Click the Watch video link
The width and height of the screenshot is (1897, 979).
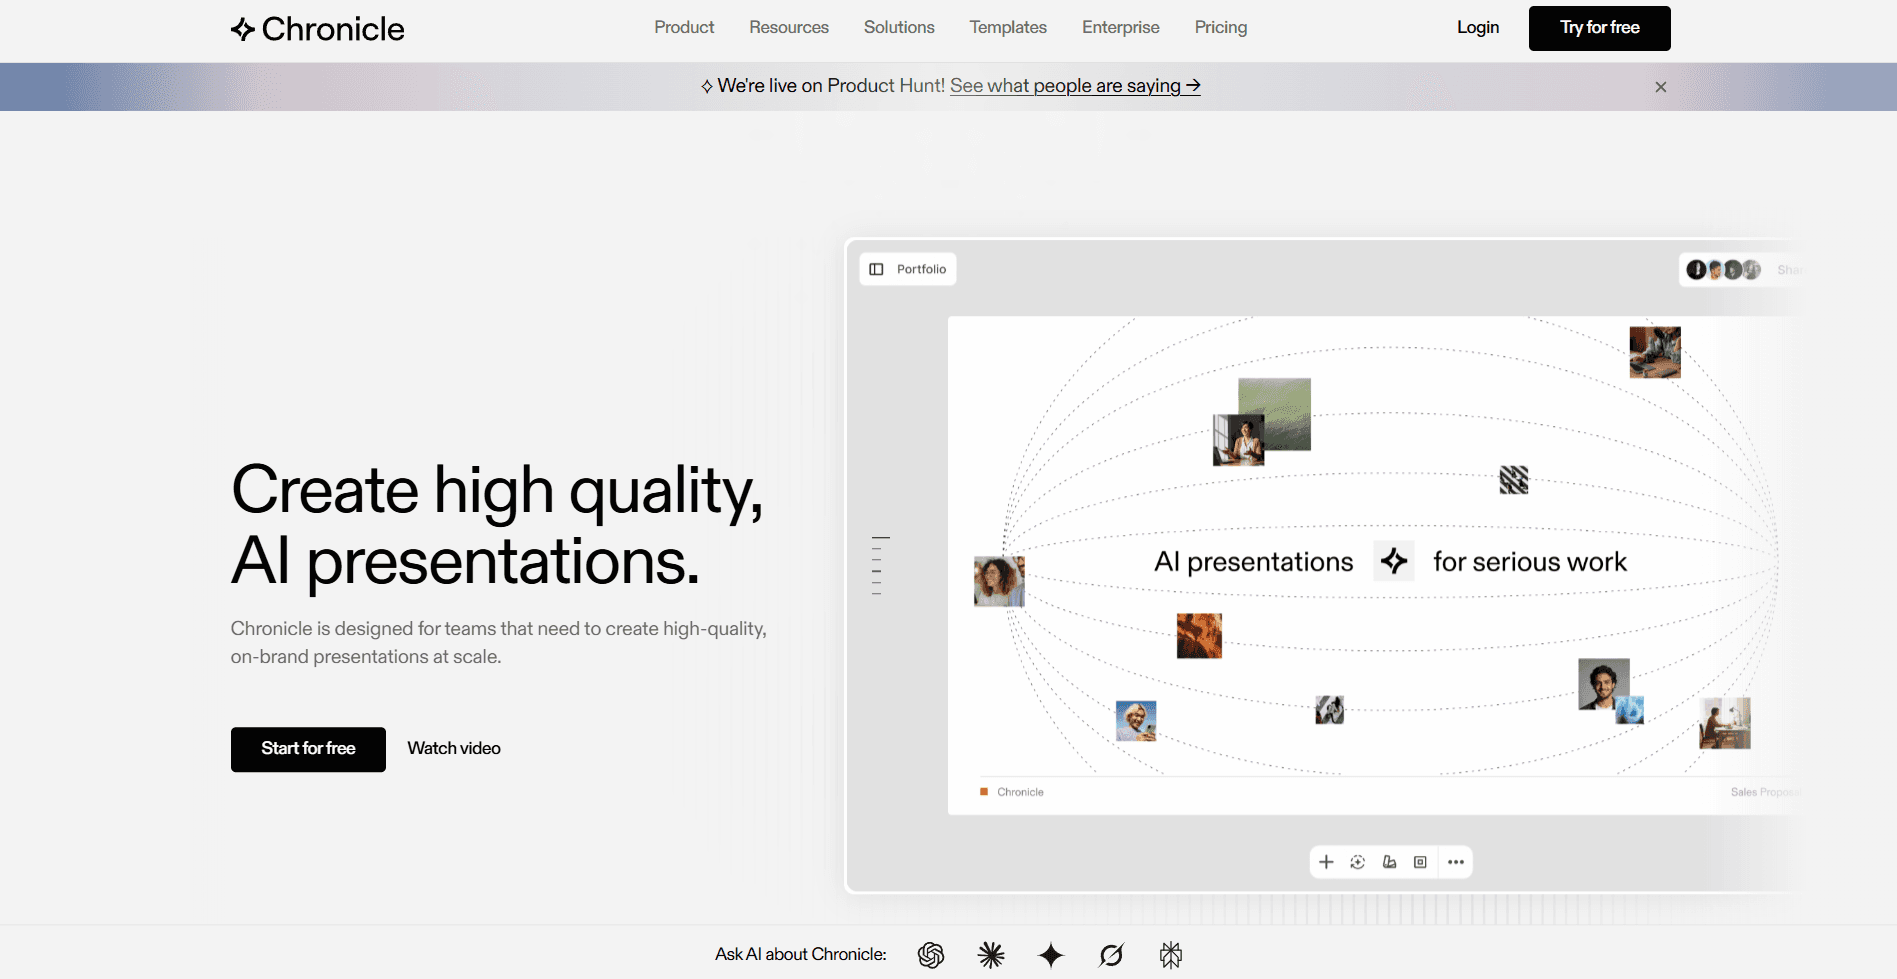pos(454,748)
